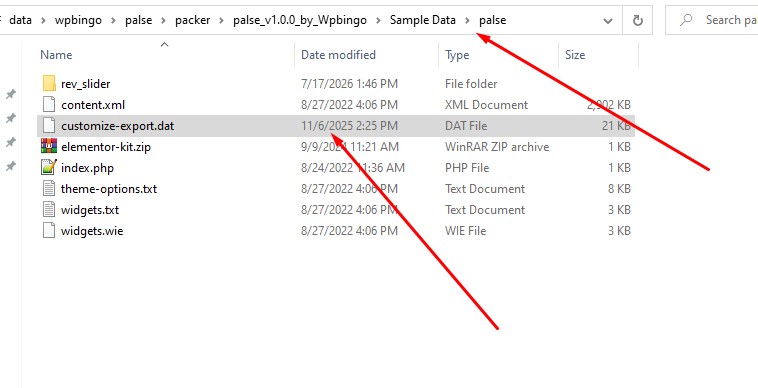Click the refresh button beside address bar
Screen dimensions: 758x388
tap(638, 20)
